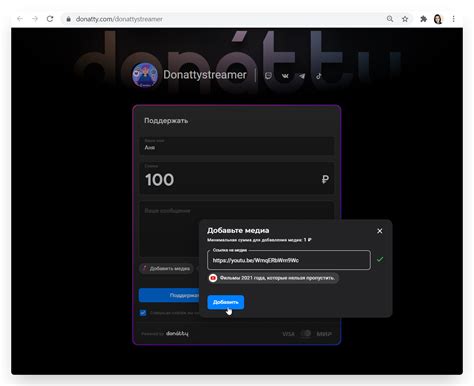Click the blue Добавить button in popup
The height and width of the screenshot is (386, 474).
[226, 302]
